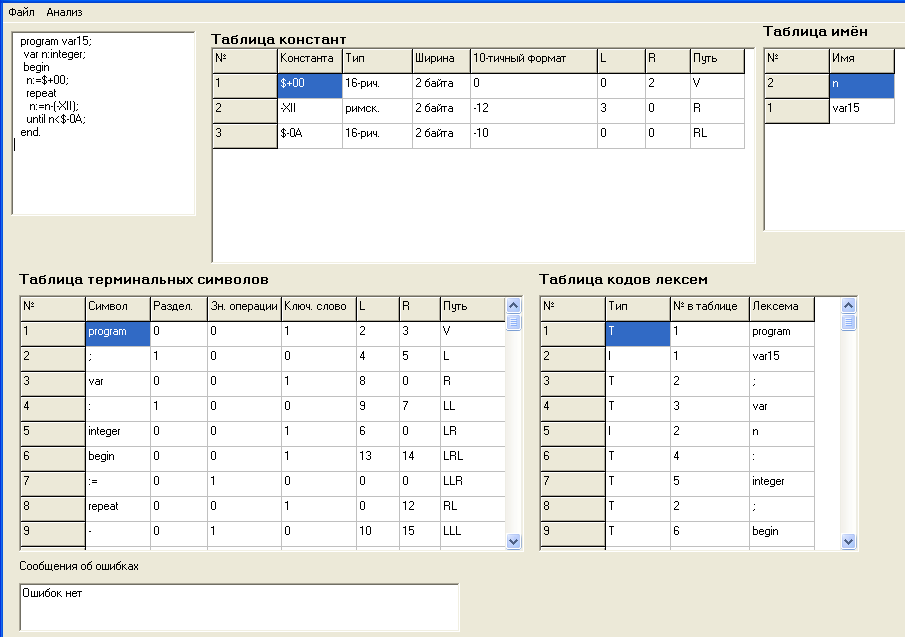
Task: Click the error messages box showing "Ошибок нет"
Action: (x=238, y=607)
